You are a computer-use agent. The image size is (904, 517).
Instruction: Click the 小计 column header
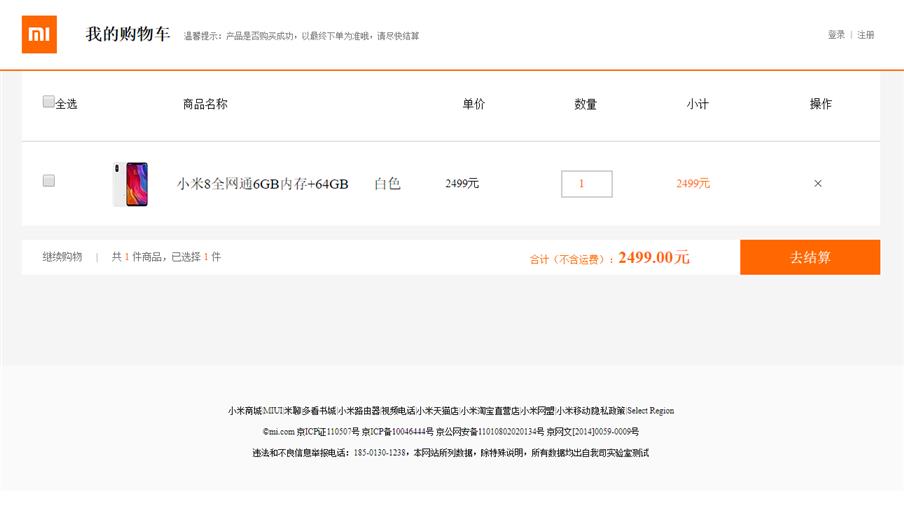coord(698,104)
